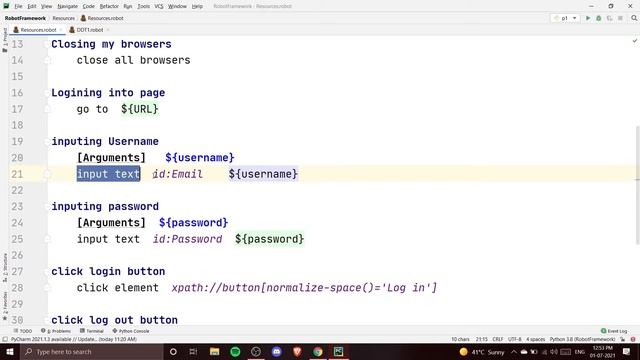This screenshot has width=640, height=360.
Task: Click the inspection checkmark at editor top-right
Action: (635, 41)
